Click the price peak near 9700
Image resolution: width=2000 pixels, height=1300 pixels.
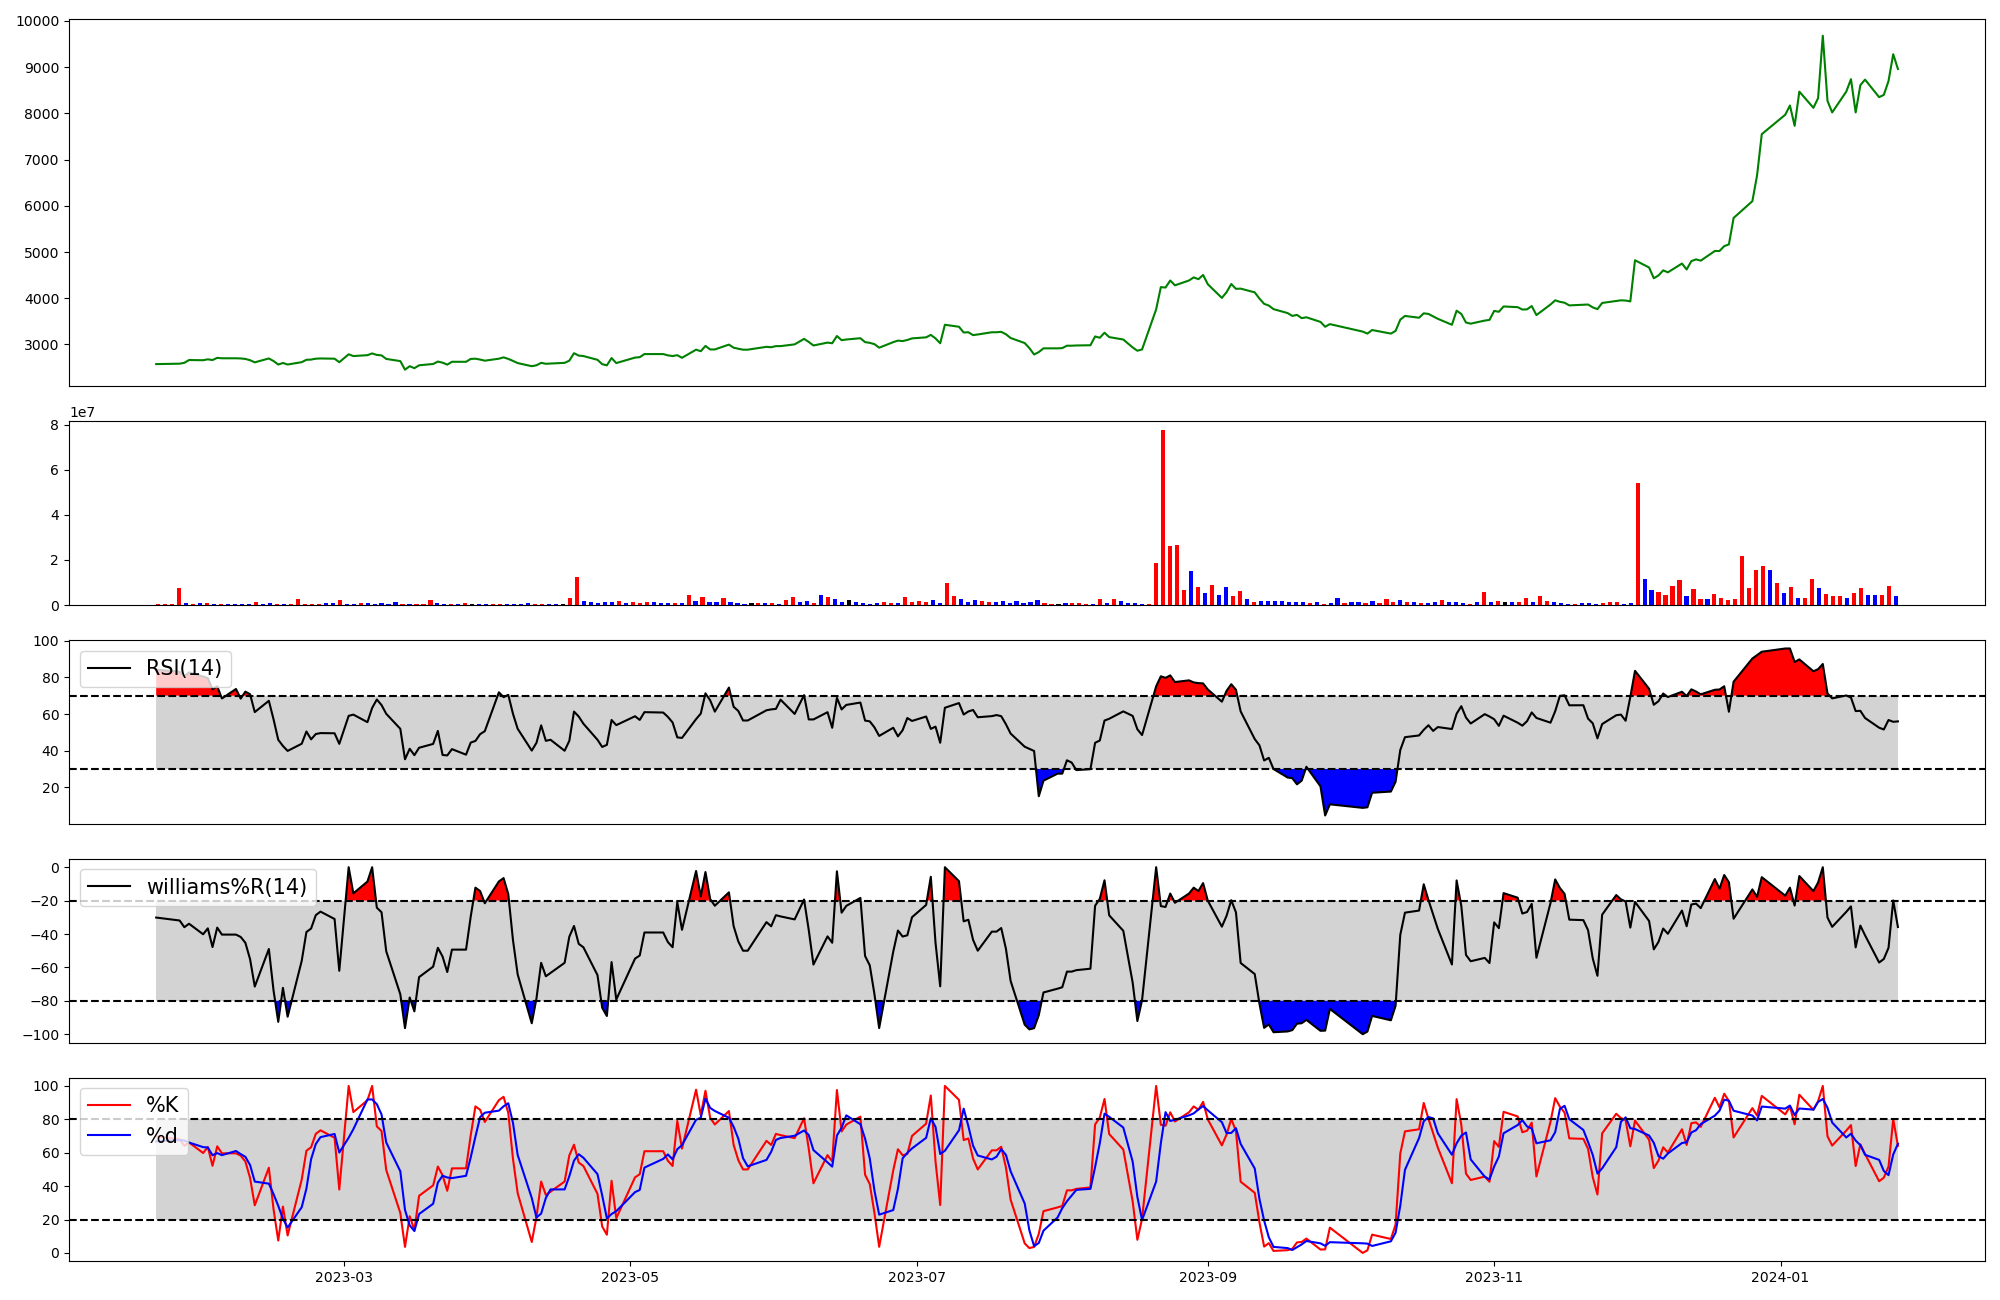(x=1822, y=38)
